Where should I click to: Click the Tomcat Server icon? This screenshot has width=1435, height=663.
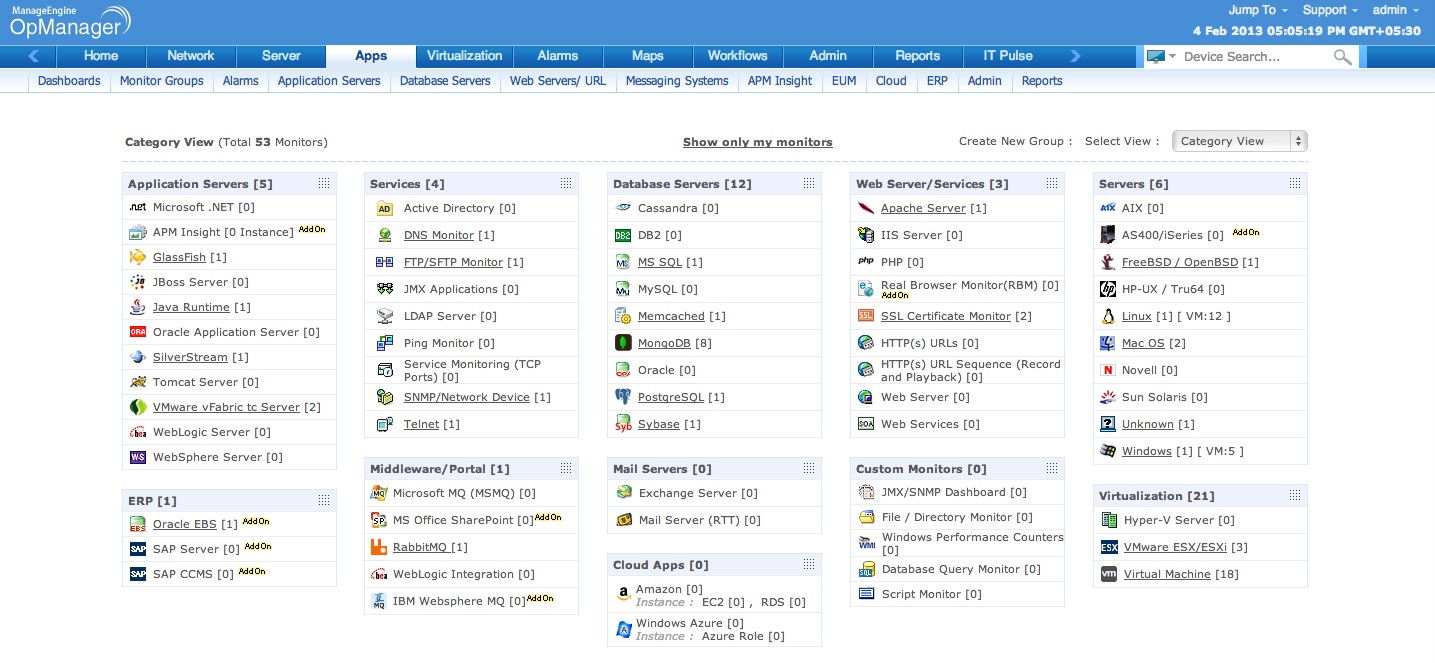138,382
